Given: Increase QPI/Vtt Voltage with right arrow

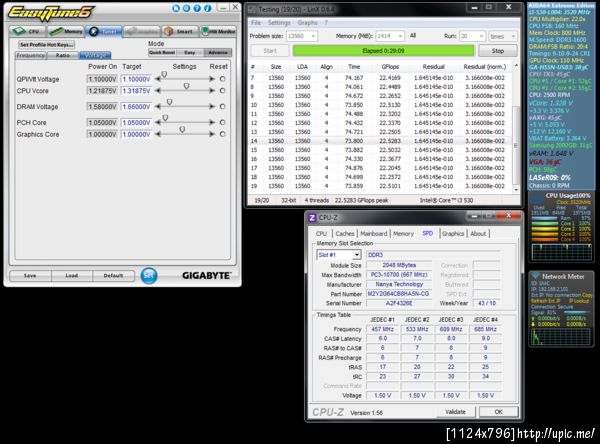Looking at the screenshot, I should [x=212, y=79].
